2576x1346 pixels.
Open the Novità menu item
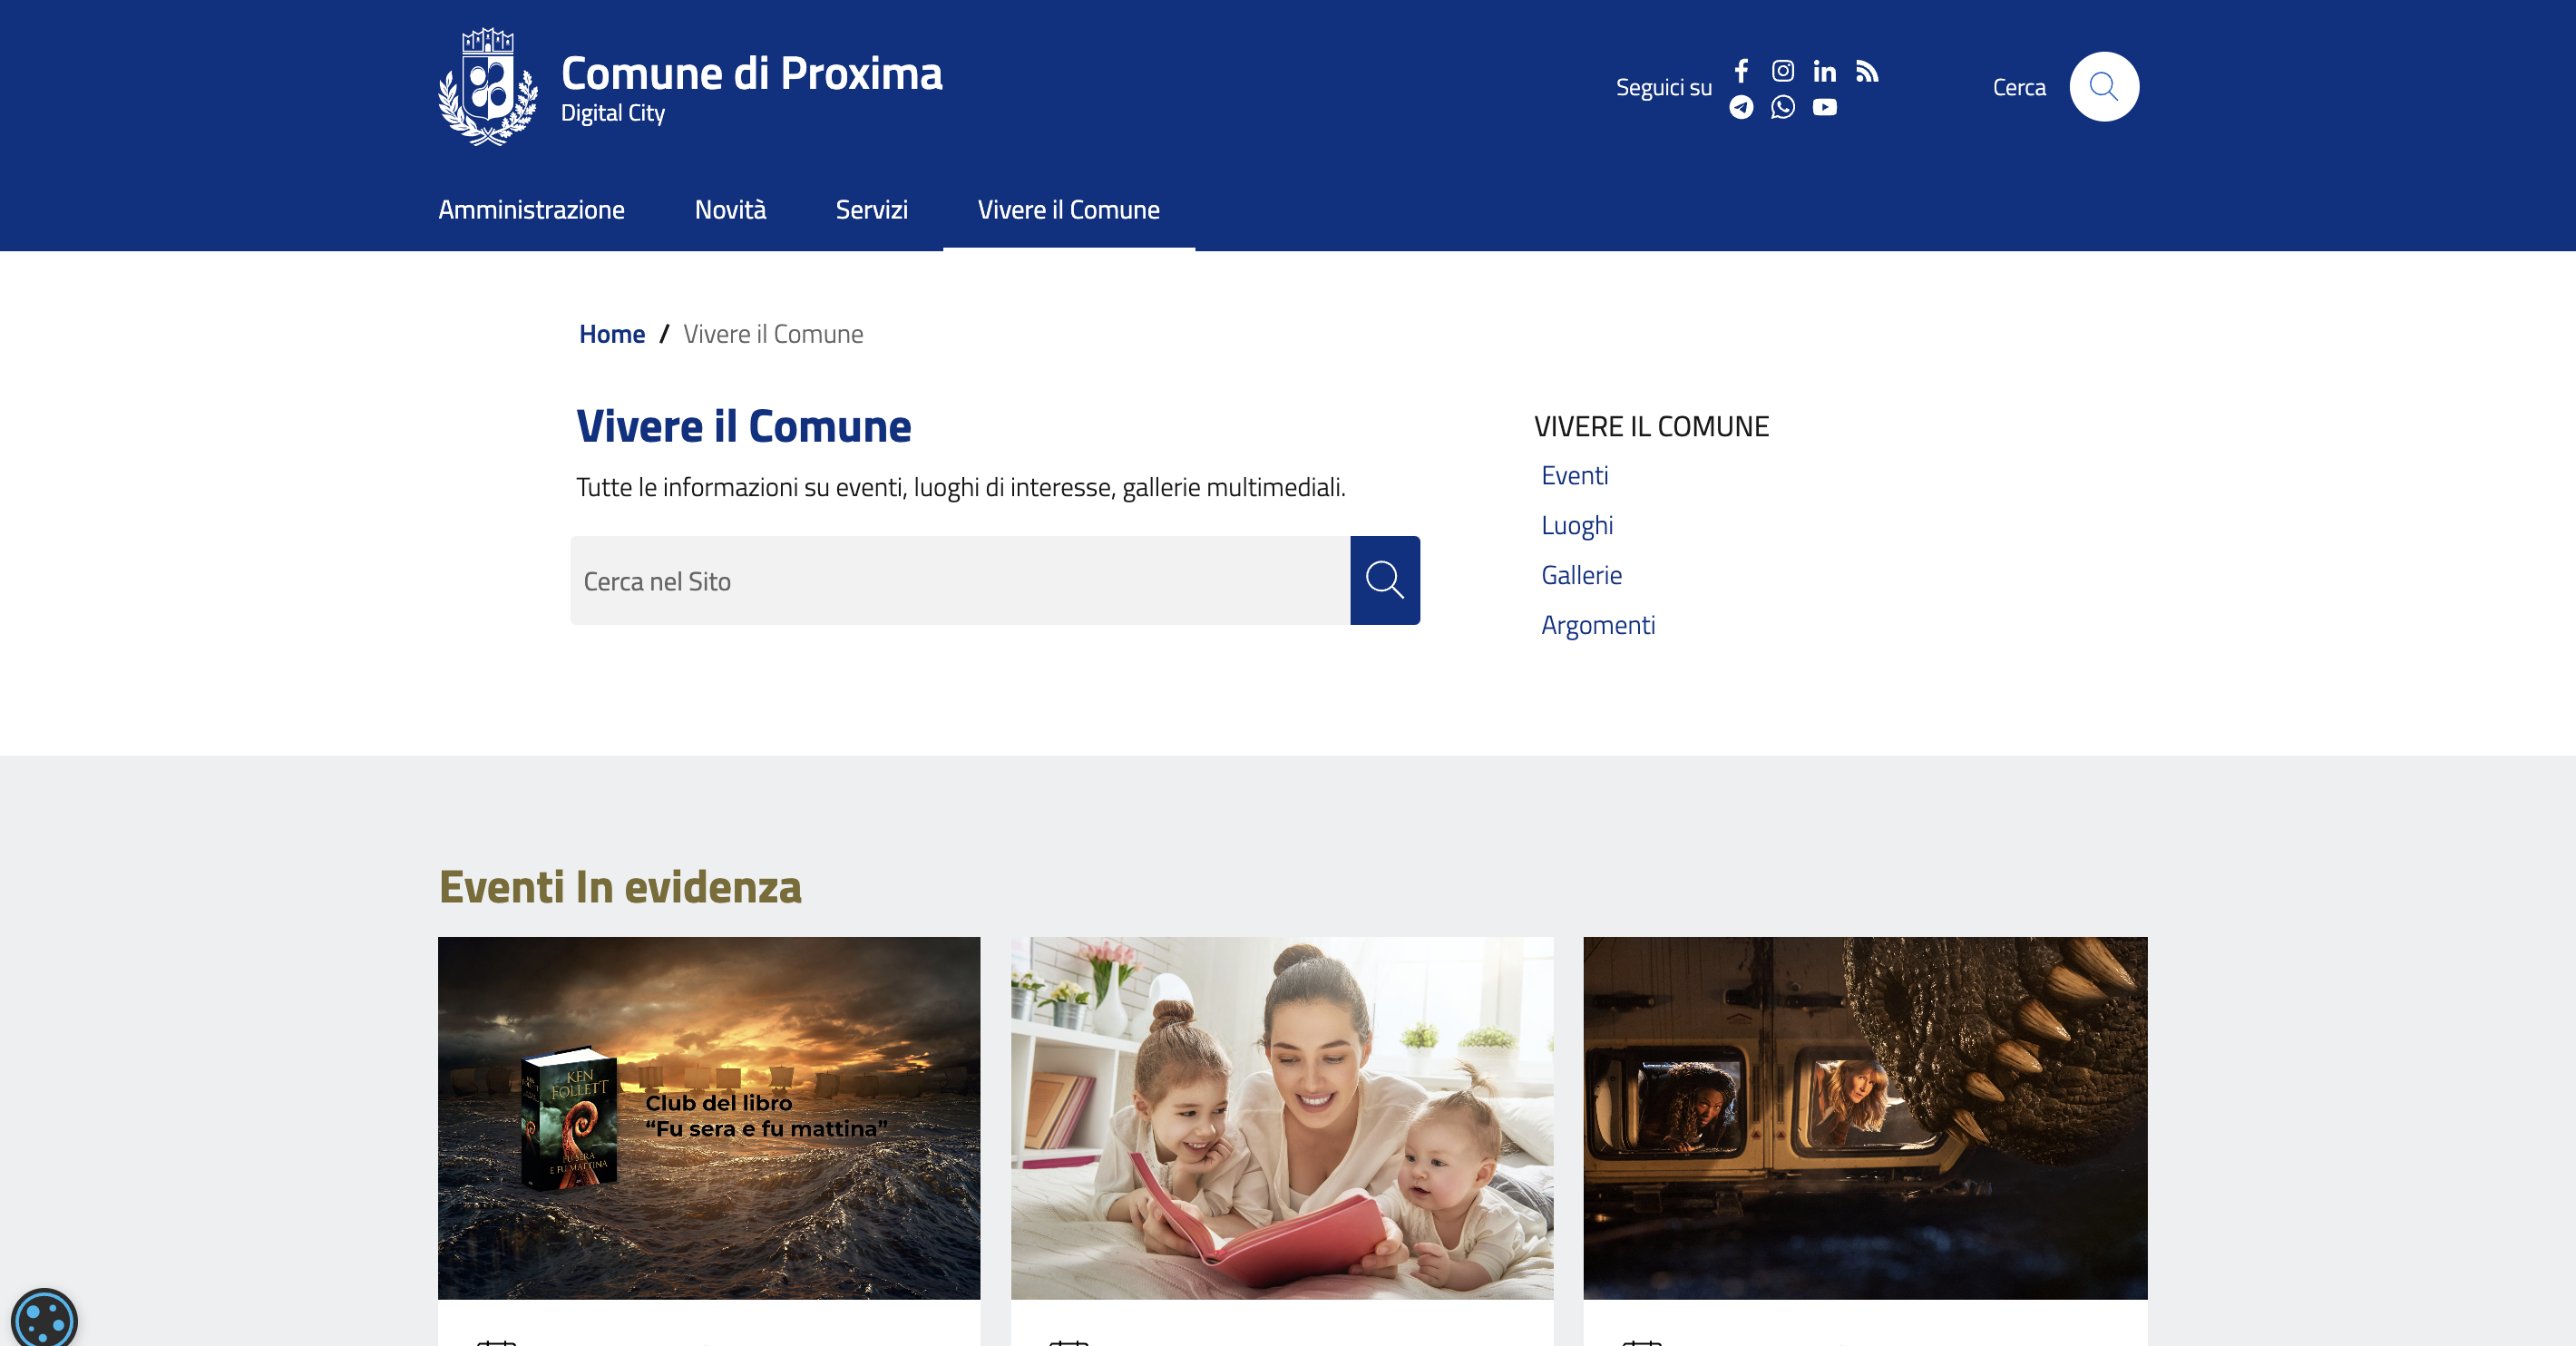[x=730, y=210]
